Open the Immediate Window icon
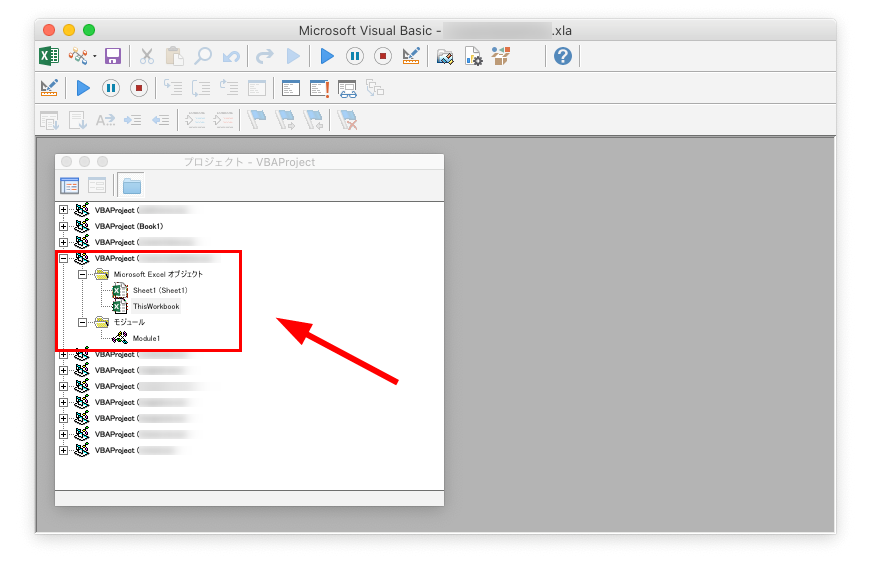This screenshot has height=573, width=869. coord(291,88)
